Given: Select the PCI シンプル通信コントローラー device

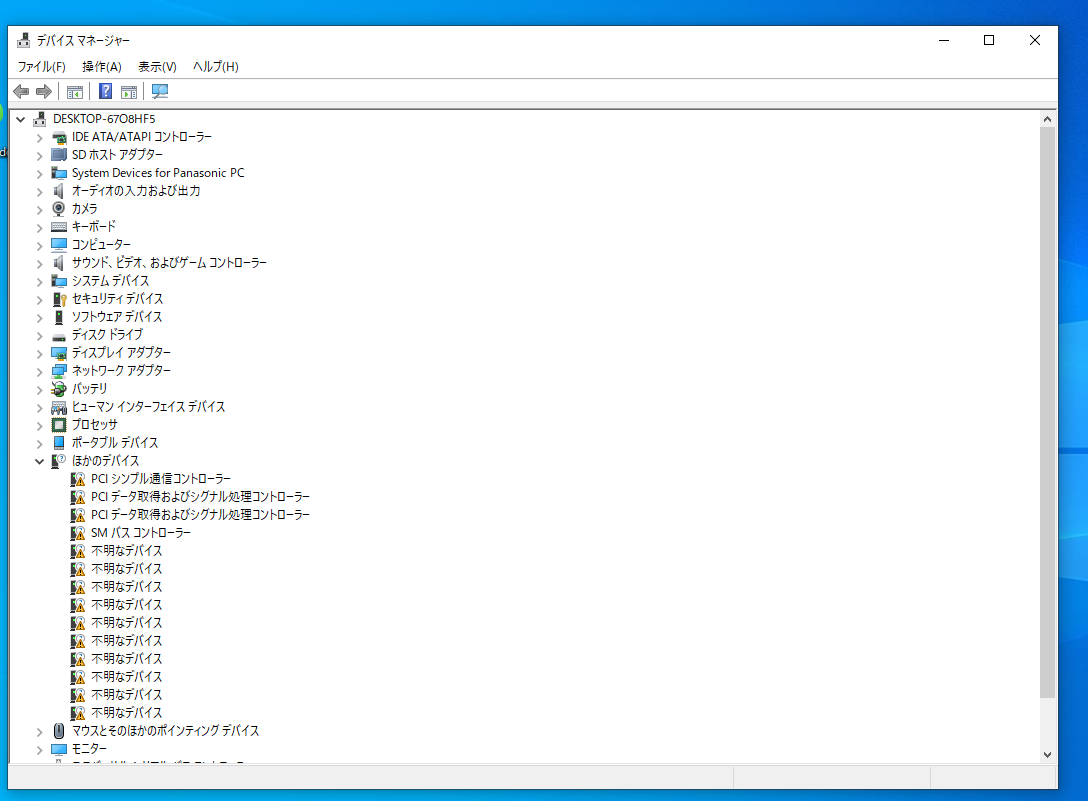Looking at the screenshot, I should [x=160, y=479].
